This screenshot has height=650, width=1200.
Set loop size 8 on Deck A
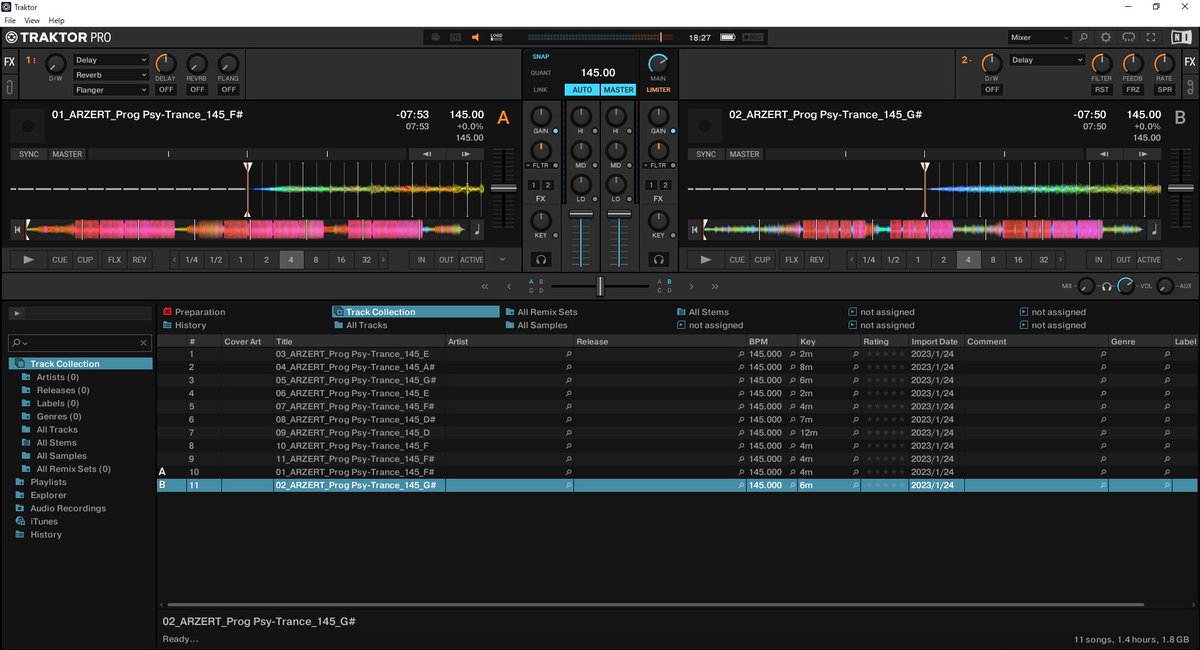click(316, 259)
